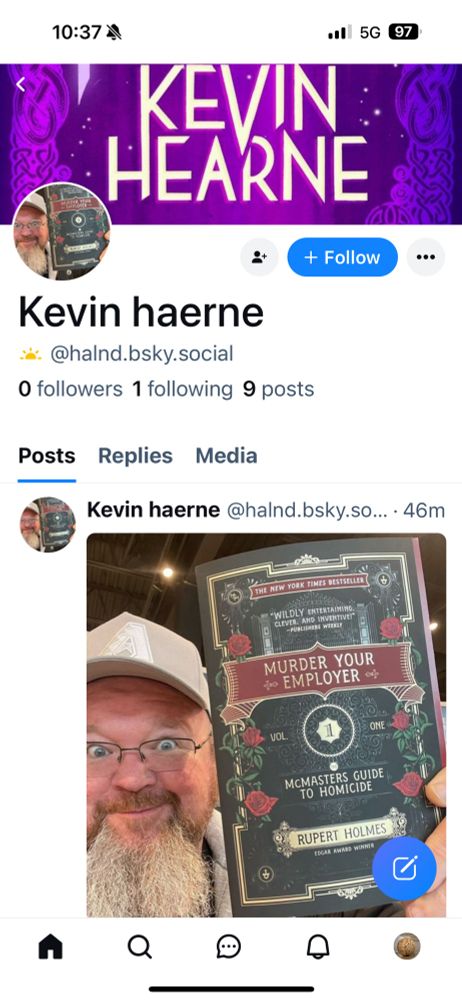Open my profile avatar in the bottom bar
Viewport: 462px width, 1000px height.
point(406,946)
